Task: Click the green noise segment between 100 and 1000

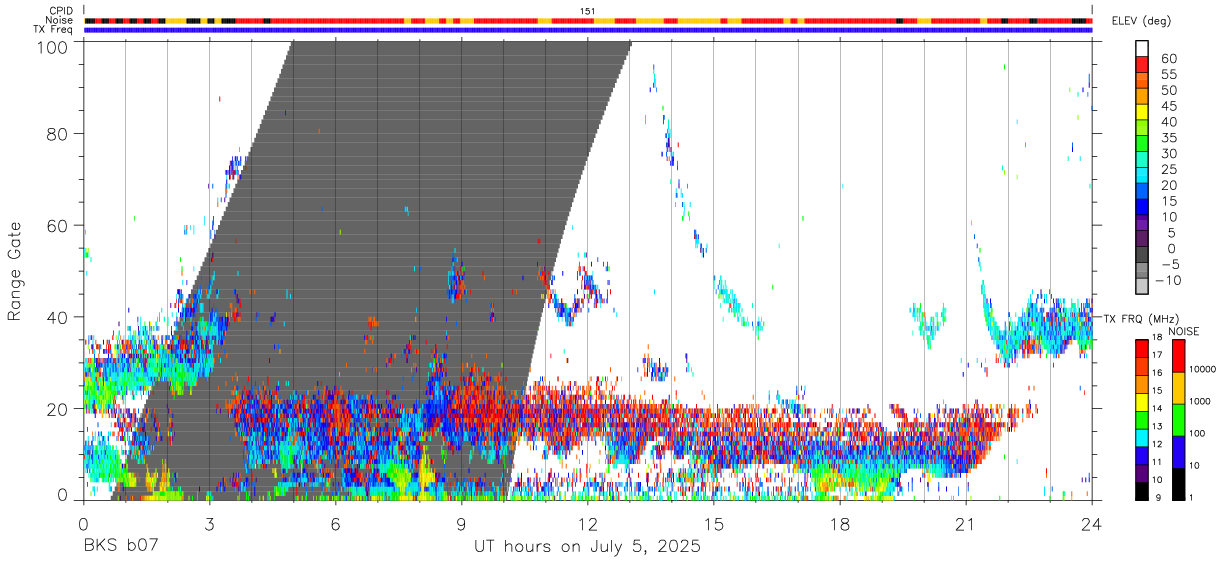Action: tap(1179, 419)
